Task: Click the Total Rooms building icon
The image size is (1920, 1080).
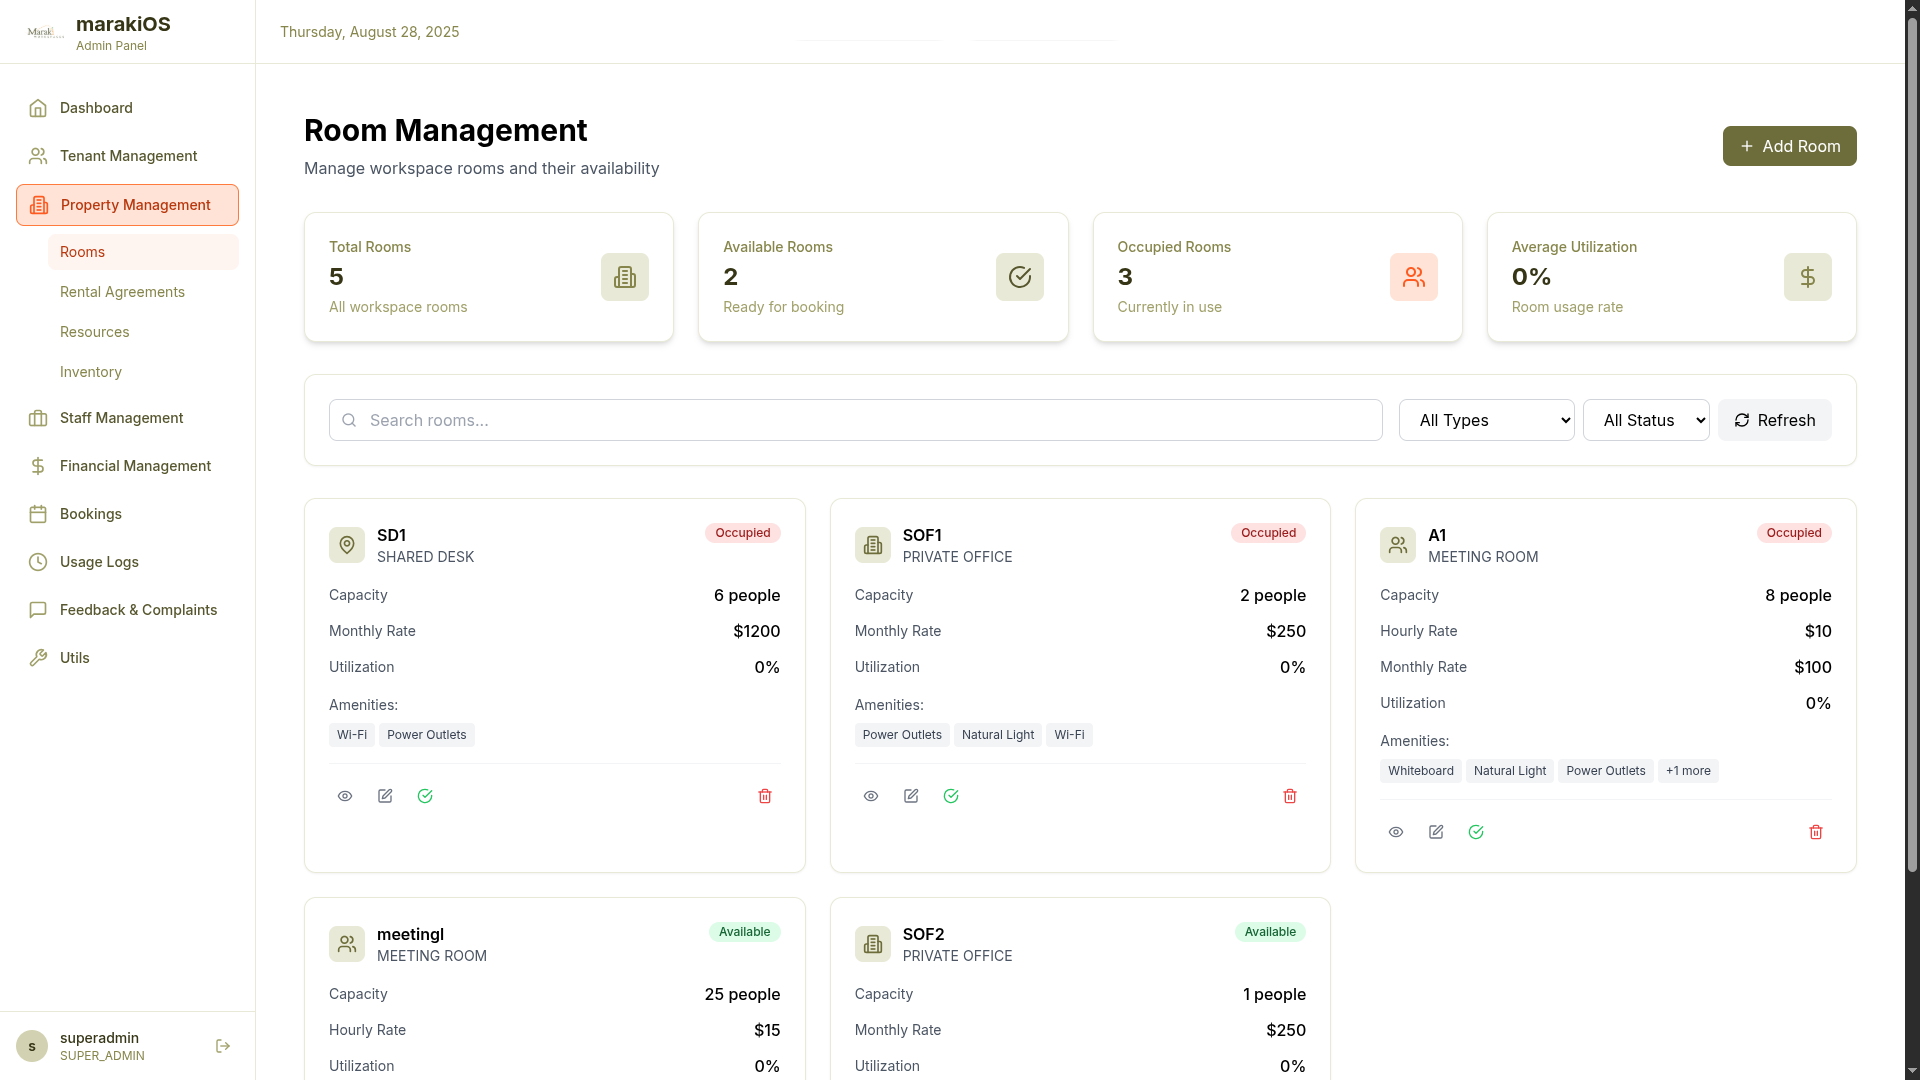Action: [x=625, y=277]
